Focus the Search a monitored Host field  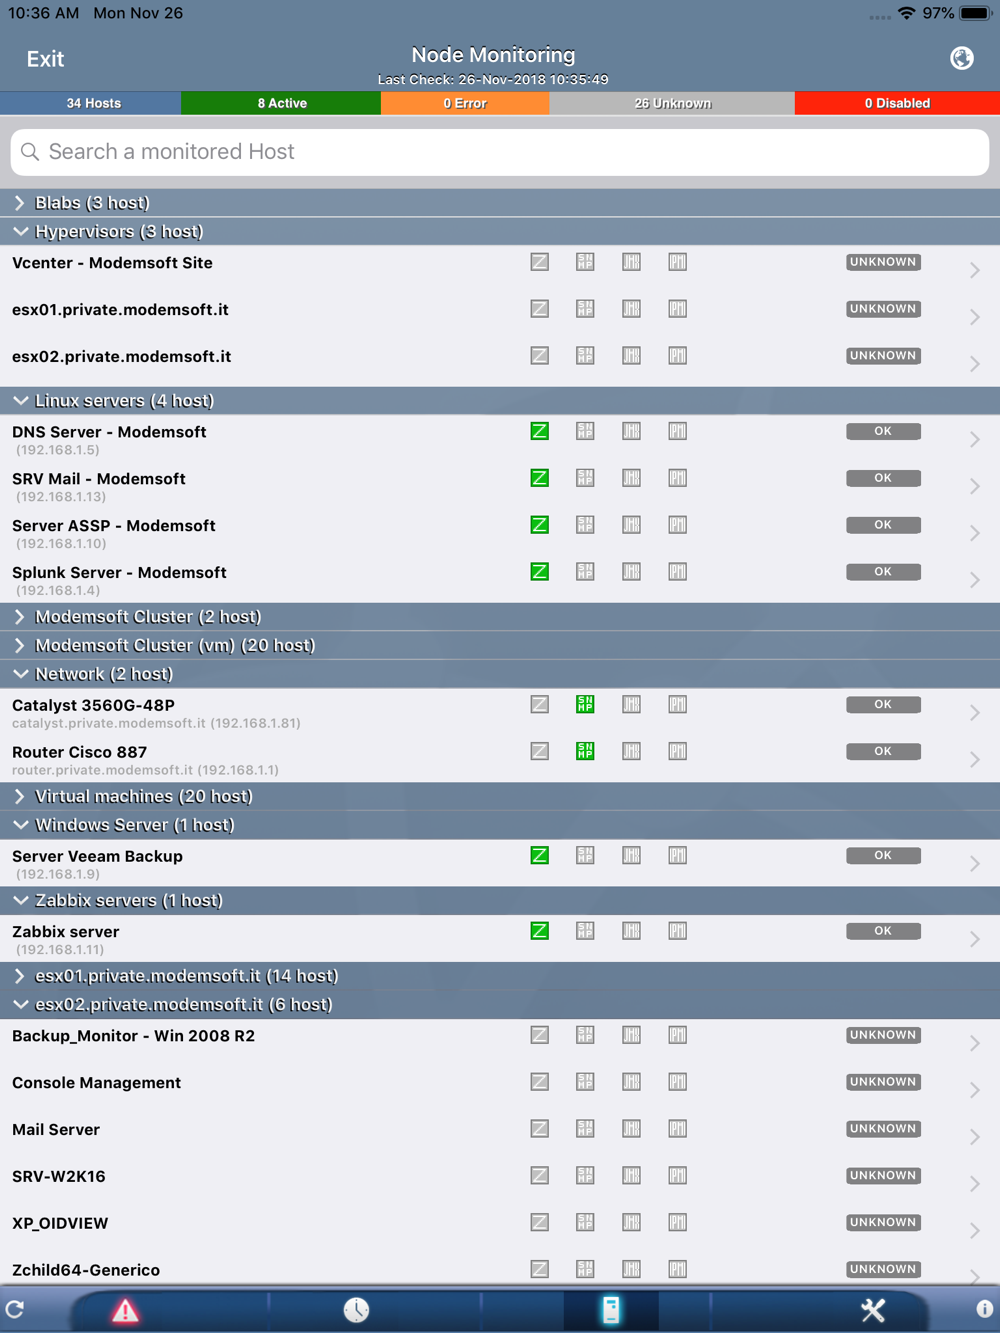pyautogui.click(x=500, y=152)
